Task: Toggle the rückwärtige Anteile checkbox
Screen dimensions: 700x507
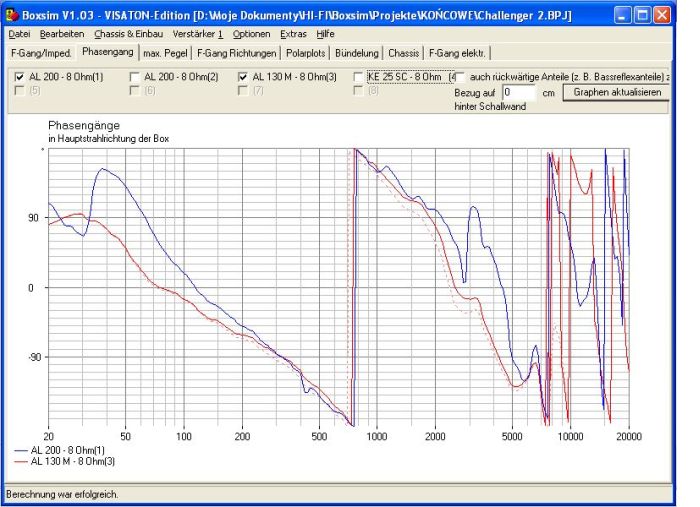Action: pyautogui.click(x=460, y=77)
